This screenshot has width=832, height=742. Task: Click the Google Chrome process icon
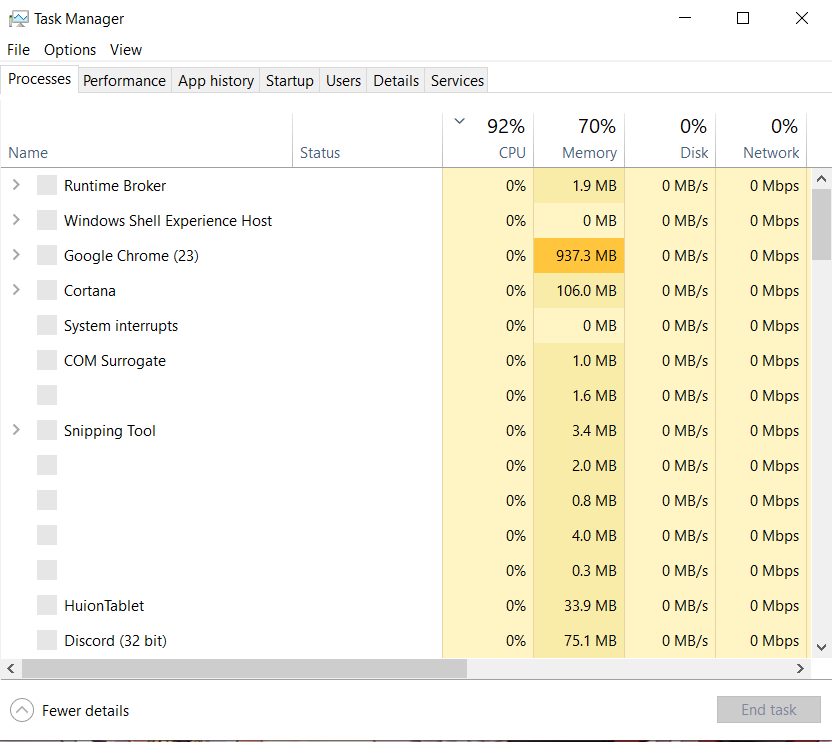[47, 256]
